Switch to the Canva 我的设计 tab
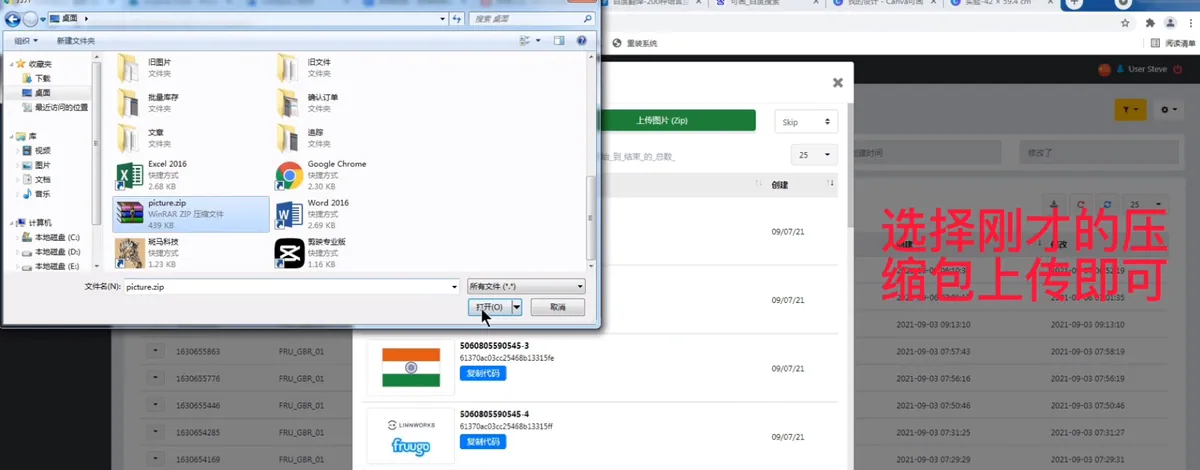The width and height of the screenshot is (1200, 470). pyautogui.click(x=882, y=5)
